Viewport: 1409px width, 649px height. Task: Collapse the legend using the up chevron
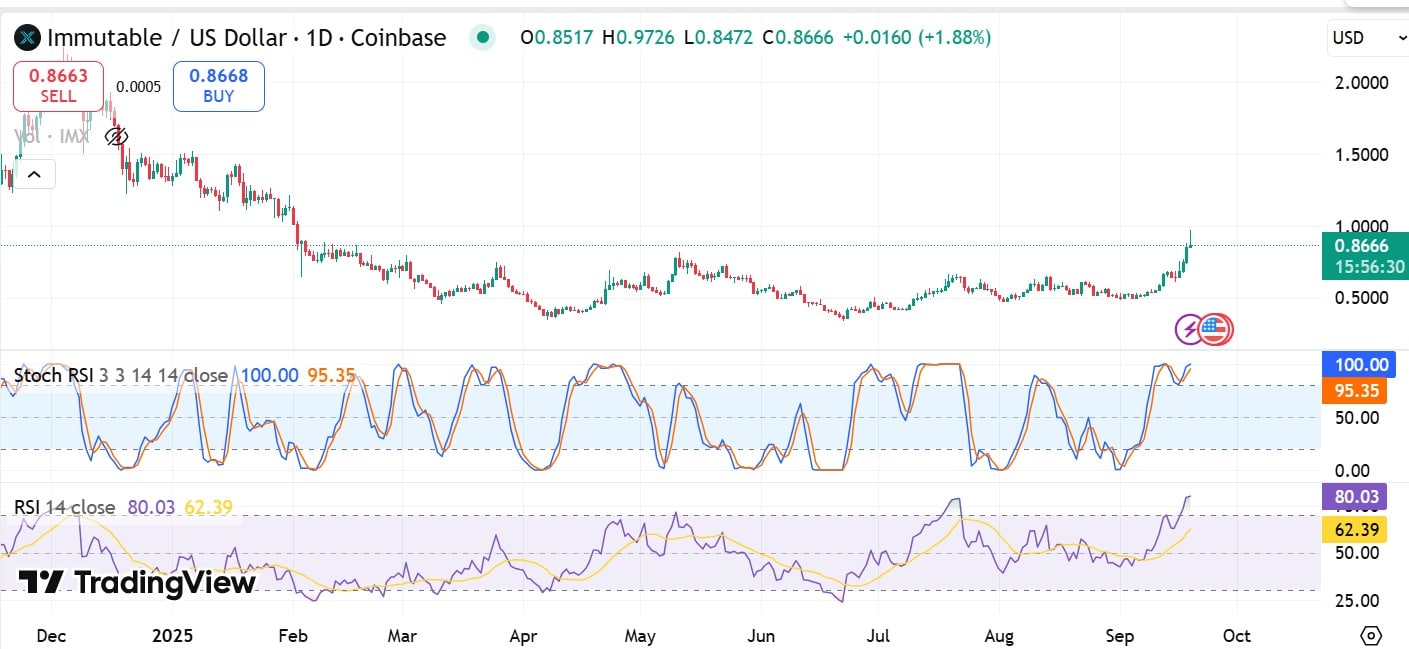(35, 173)
